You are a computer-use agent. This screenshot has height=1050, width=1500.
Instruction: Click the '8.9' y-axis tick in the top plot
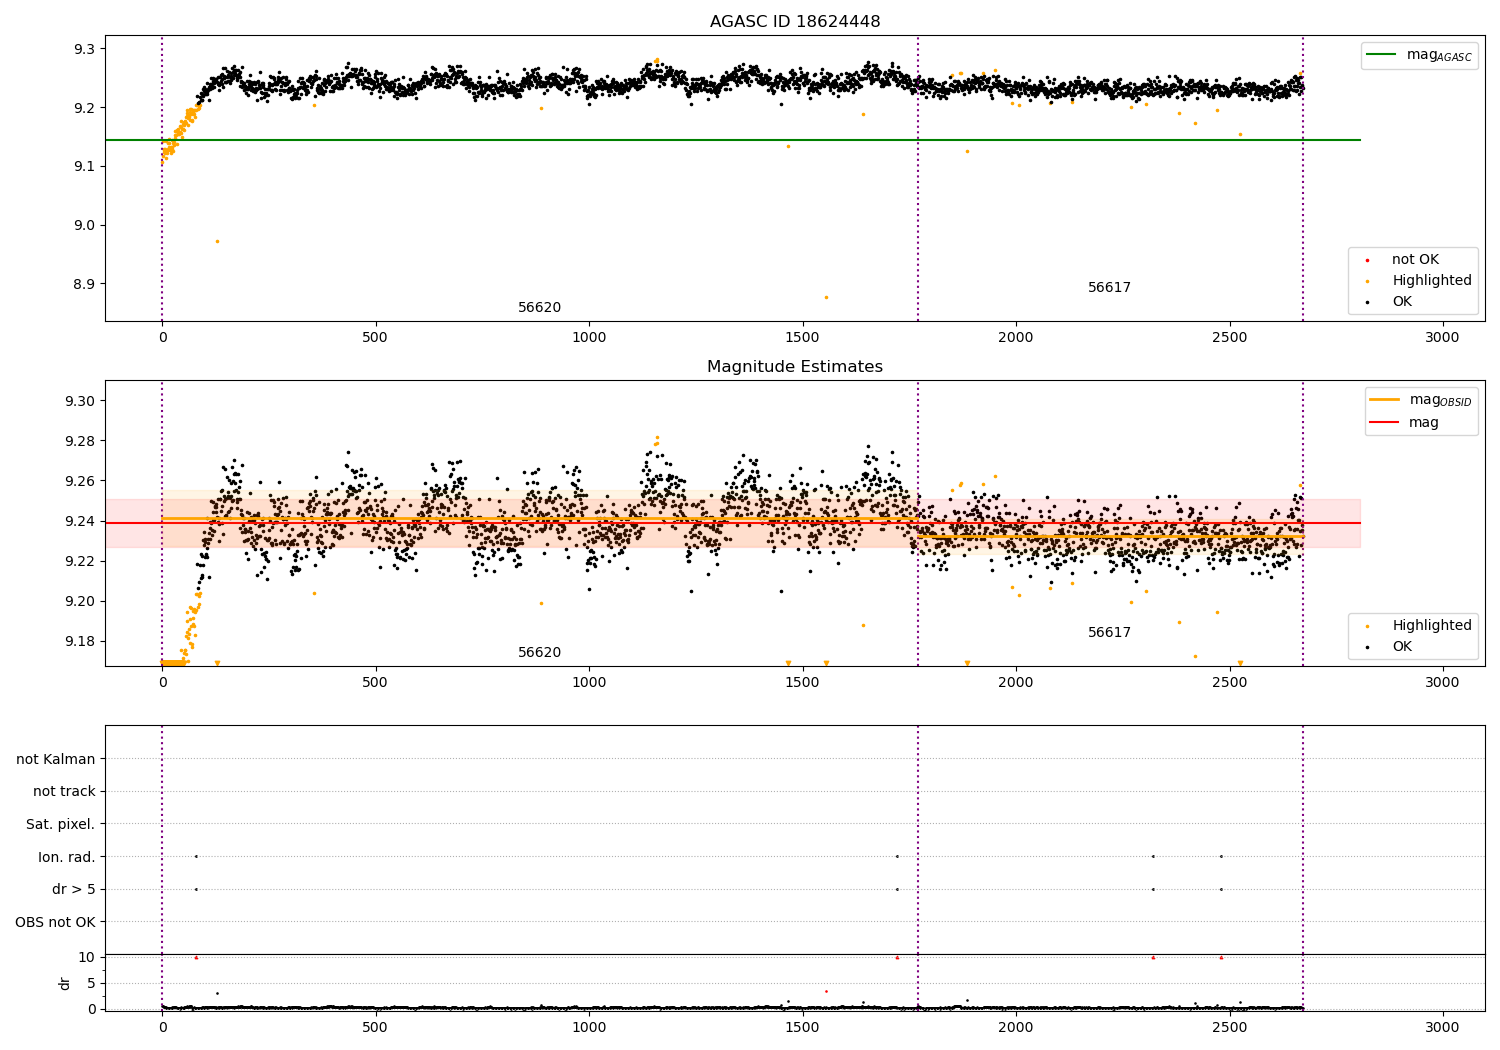point(85,285)
